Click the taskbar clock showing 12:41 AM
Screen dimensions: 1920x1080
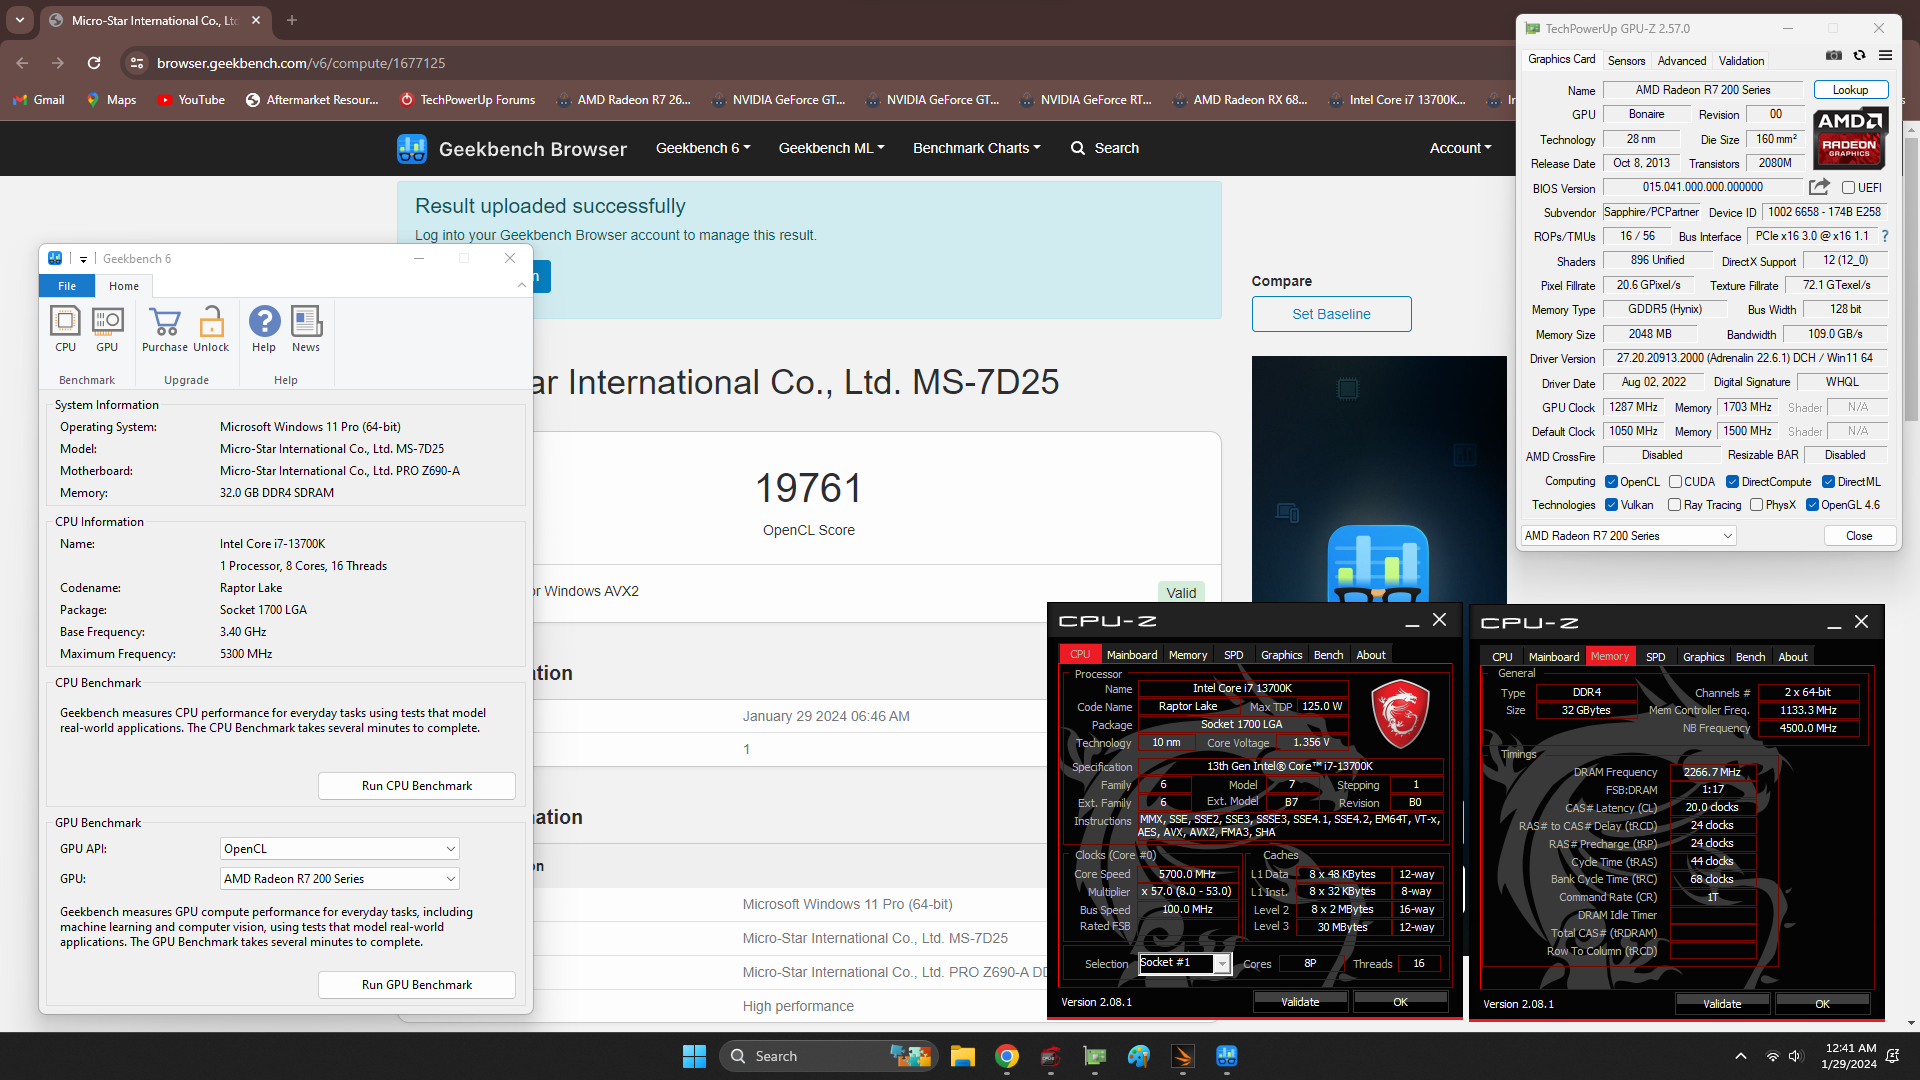(x=1851, y=1056)
